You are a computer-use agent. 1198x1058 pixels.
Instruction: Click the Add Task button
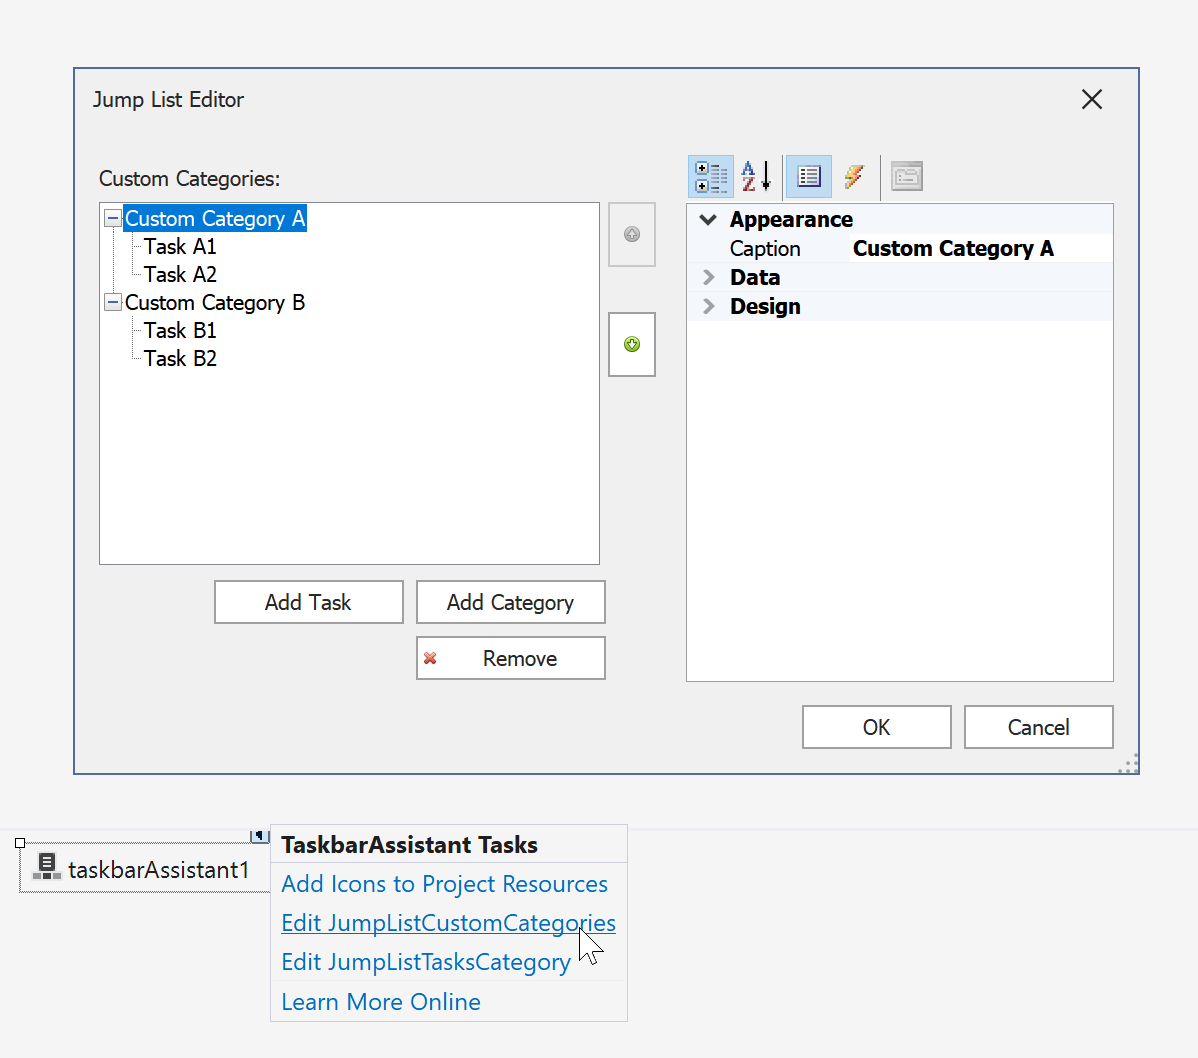(308, 602)
